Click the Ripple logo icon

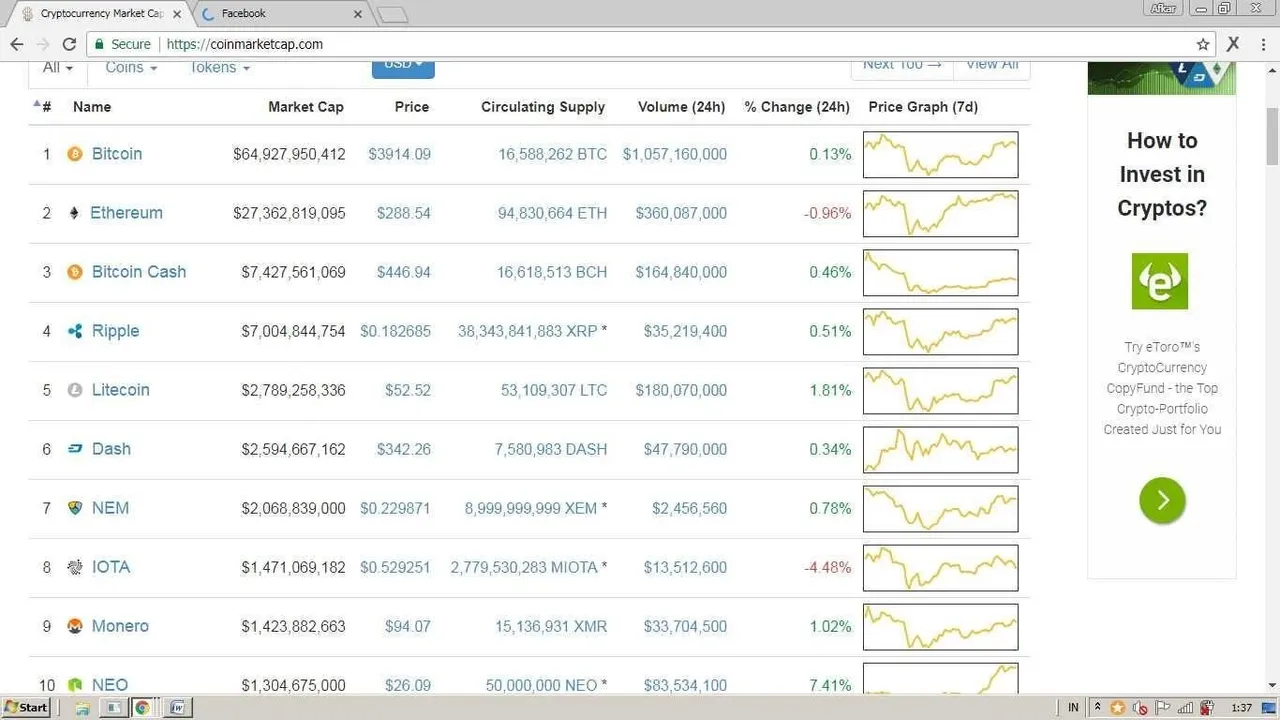pyautogui.click(x=74, y=331)
